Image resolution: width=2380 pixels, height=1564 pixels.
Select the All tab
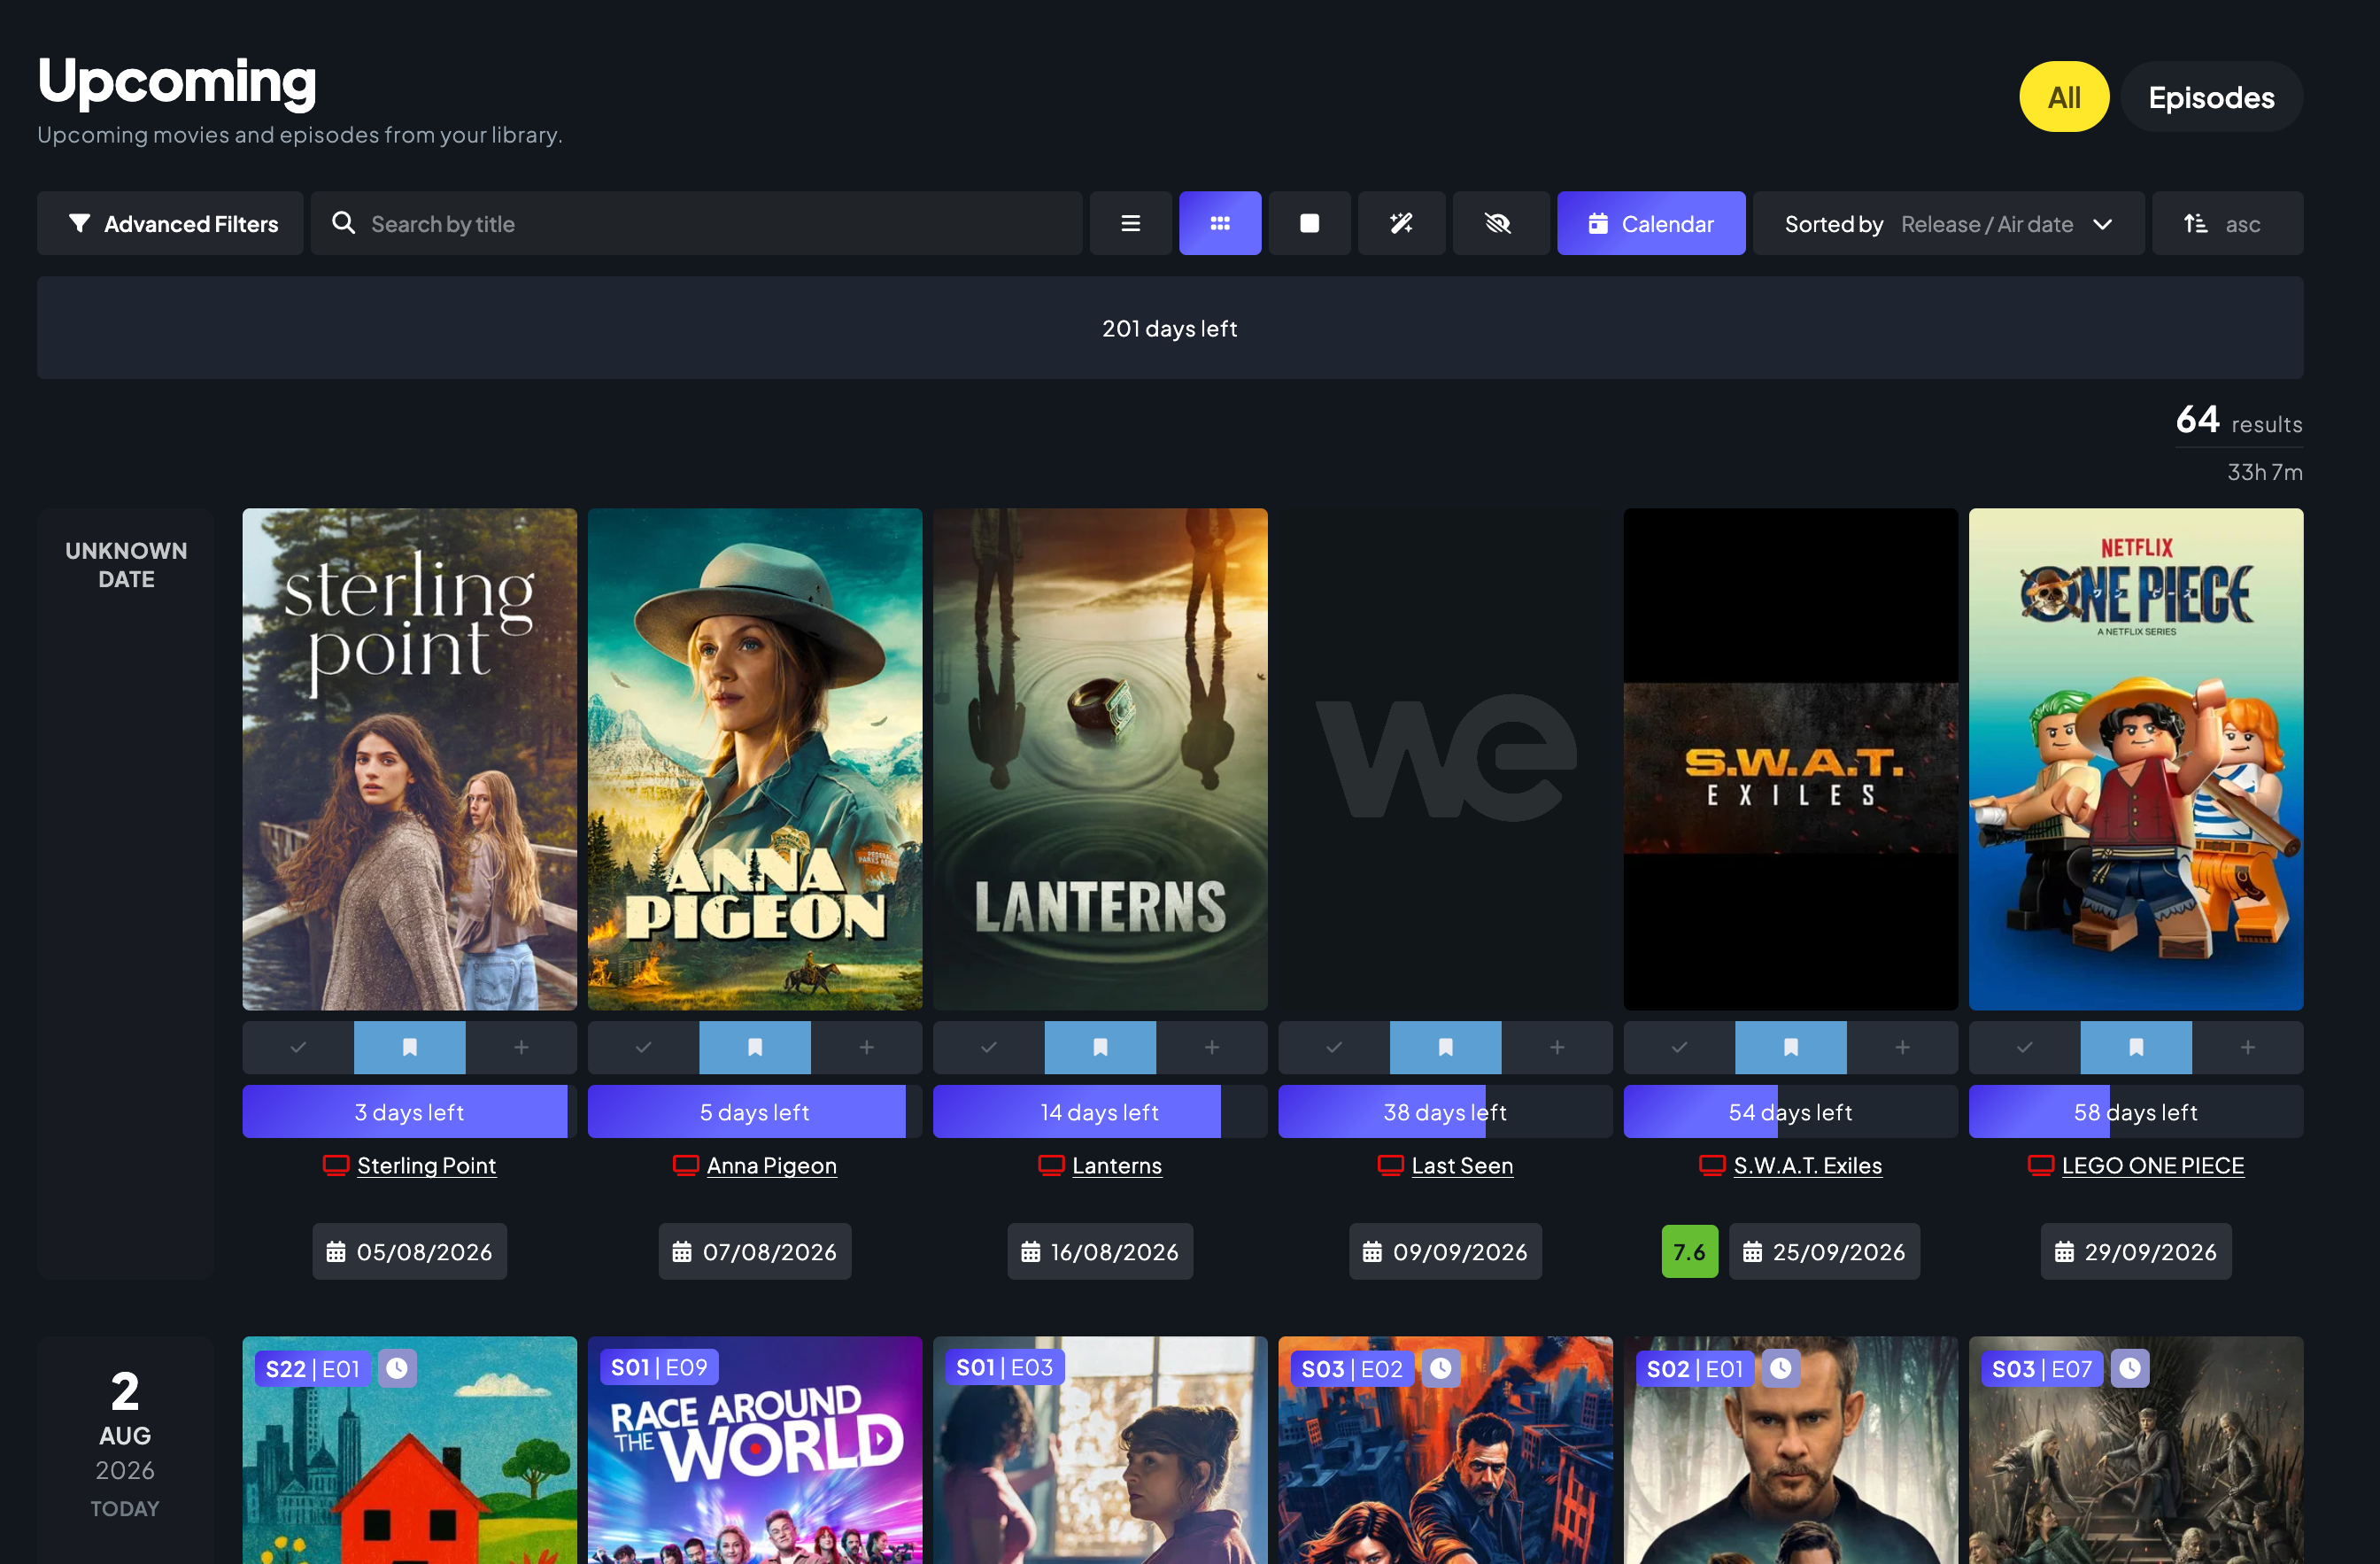2064,97
